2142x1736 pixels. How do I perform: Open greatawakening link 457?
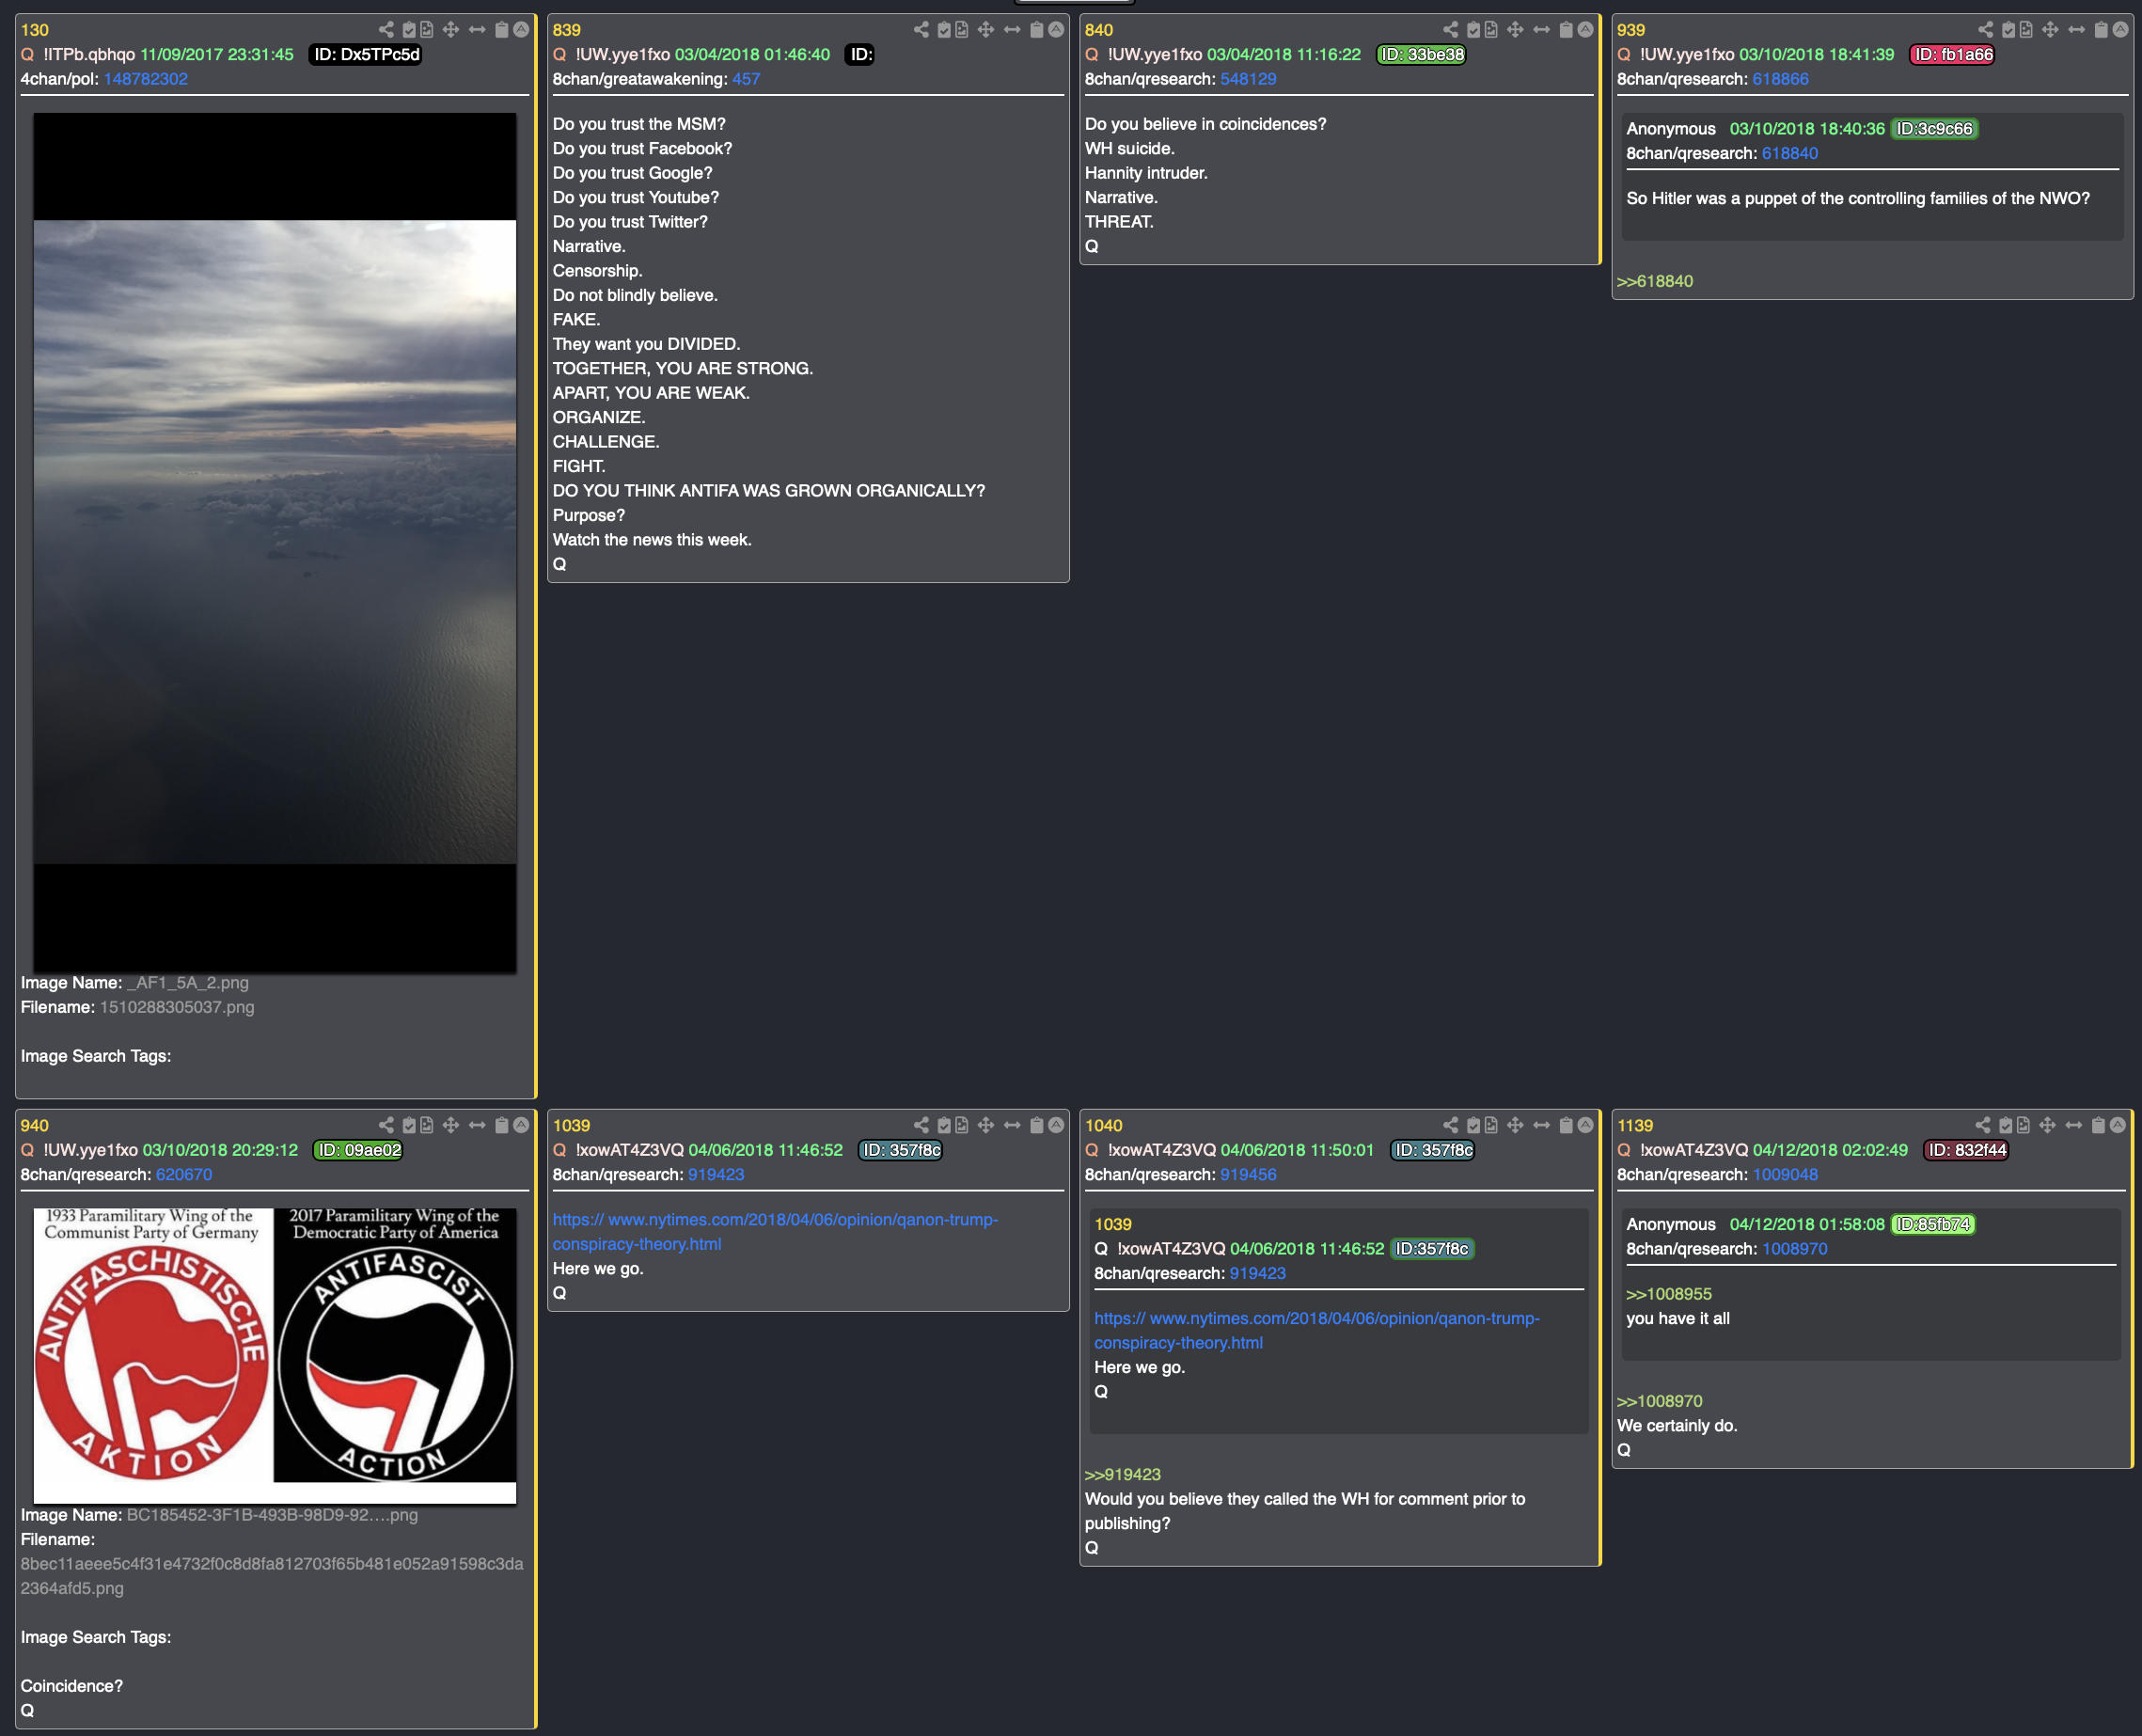(x=746, y=79)
